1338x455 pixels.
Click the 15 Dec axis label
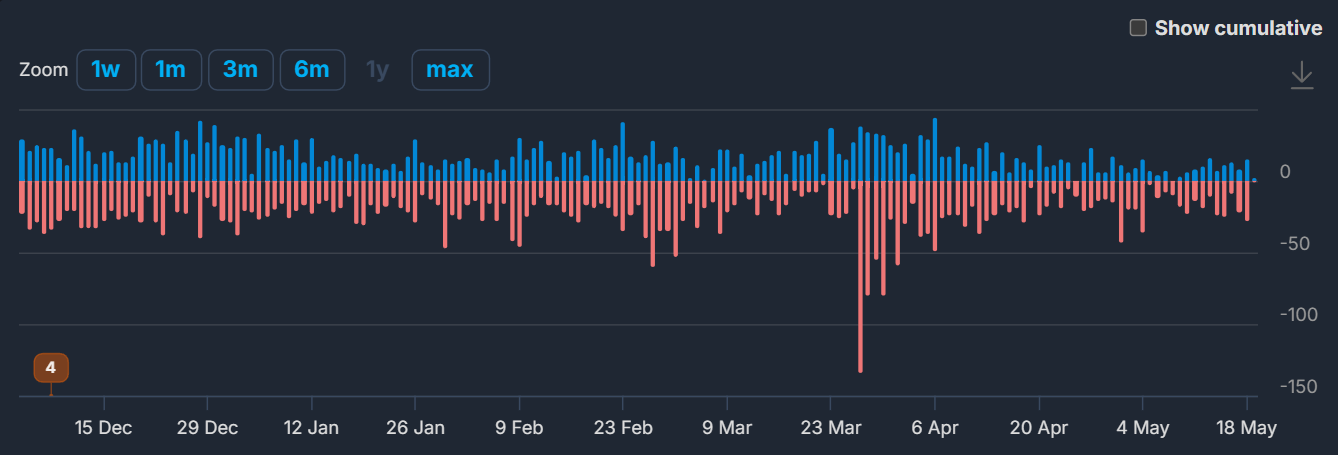[103, 428]
